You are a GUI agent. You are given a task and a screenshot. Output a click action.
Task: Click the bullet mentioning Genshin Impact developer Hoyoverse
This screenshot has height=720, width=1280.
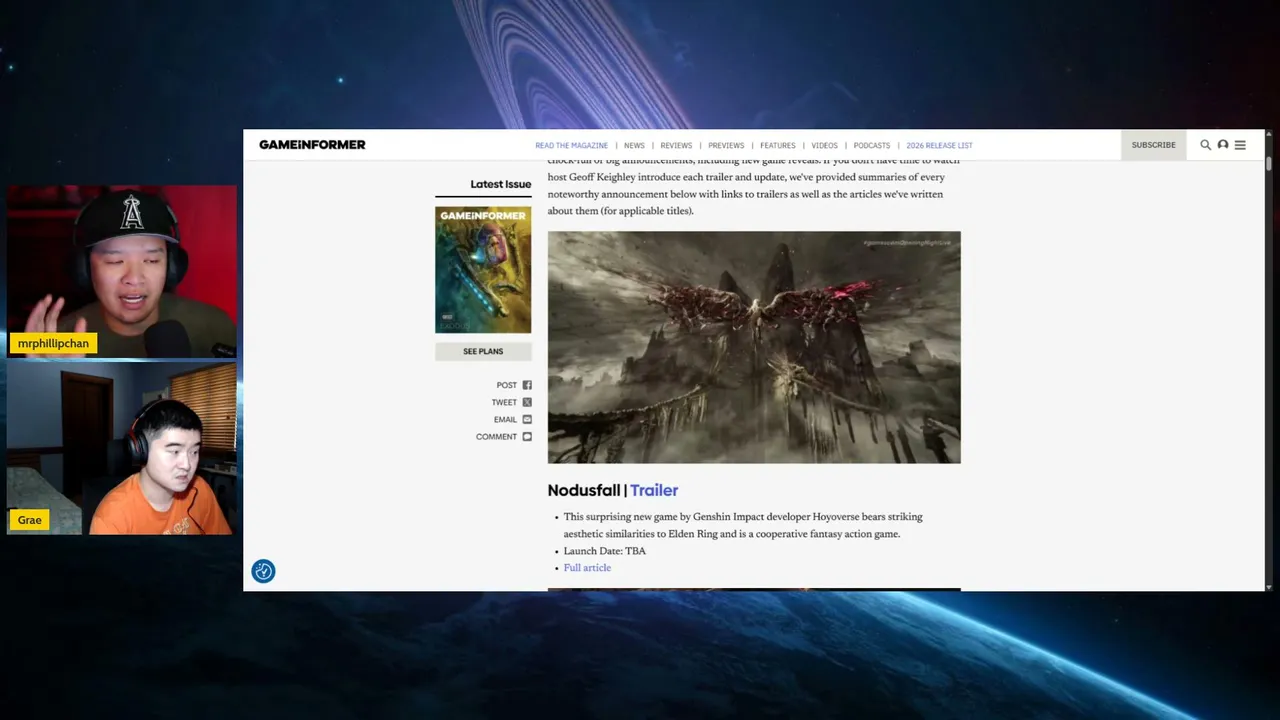(743, 525)
